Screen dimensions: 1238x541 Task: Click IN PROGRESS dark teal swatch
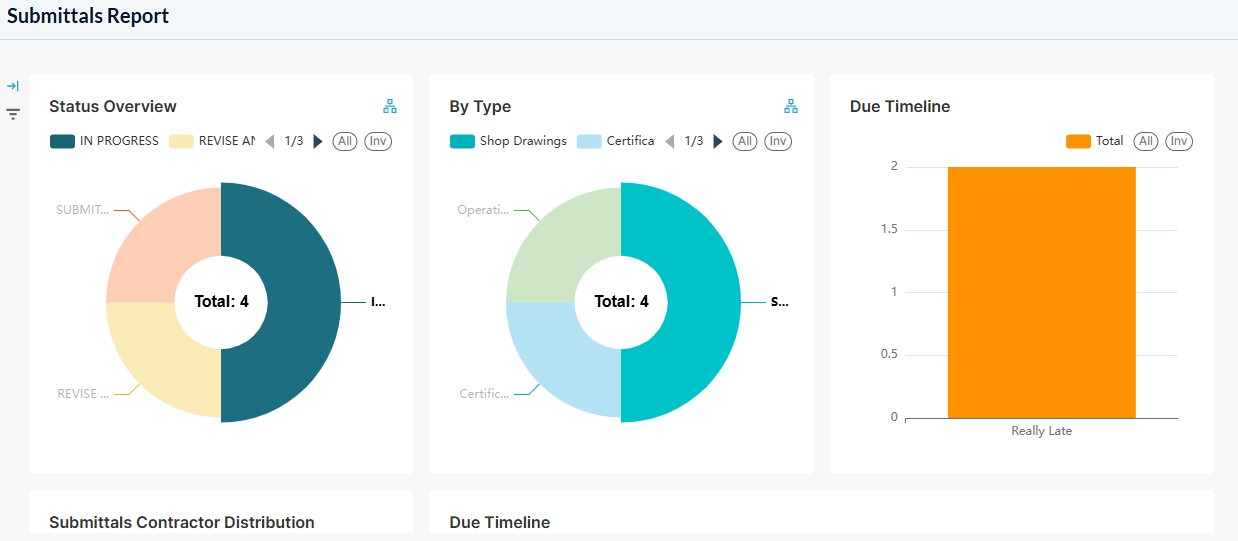[62, 141]
